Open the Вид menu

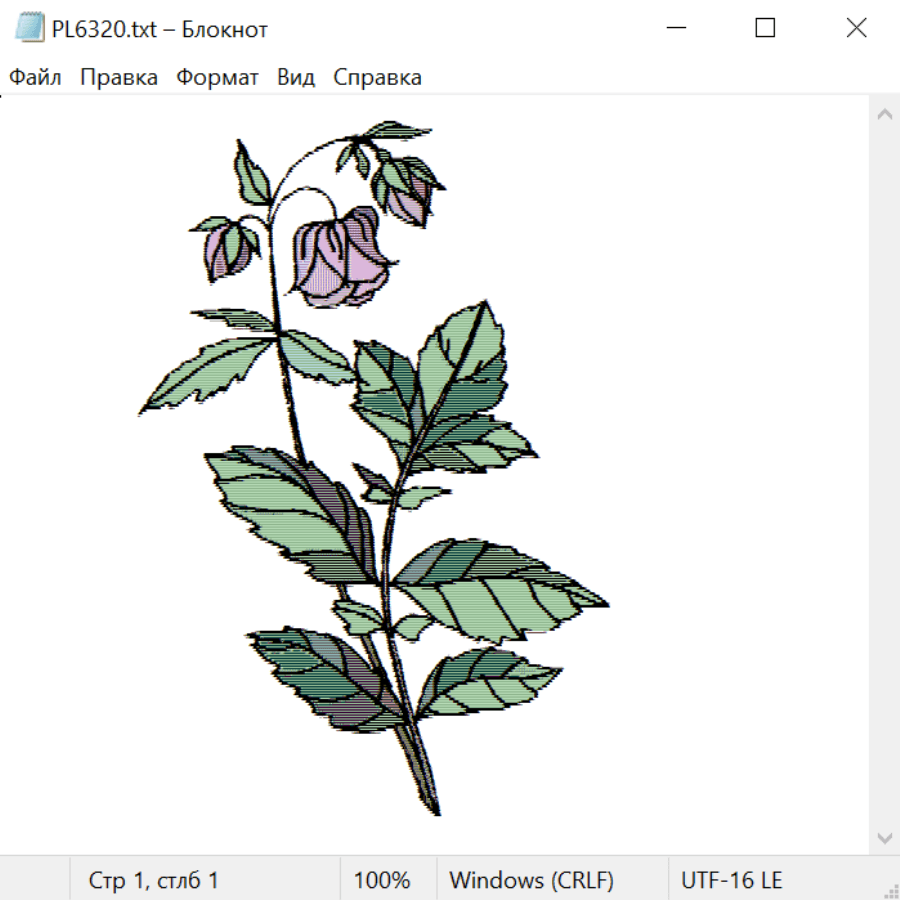tap(296, 77)
